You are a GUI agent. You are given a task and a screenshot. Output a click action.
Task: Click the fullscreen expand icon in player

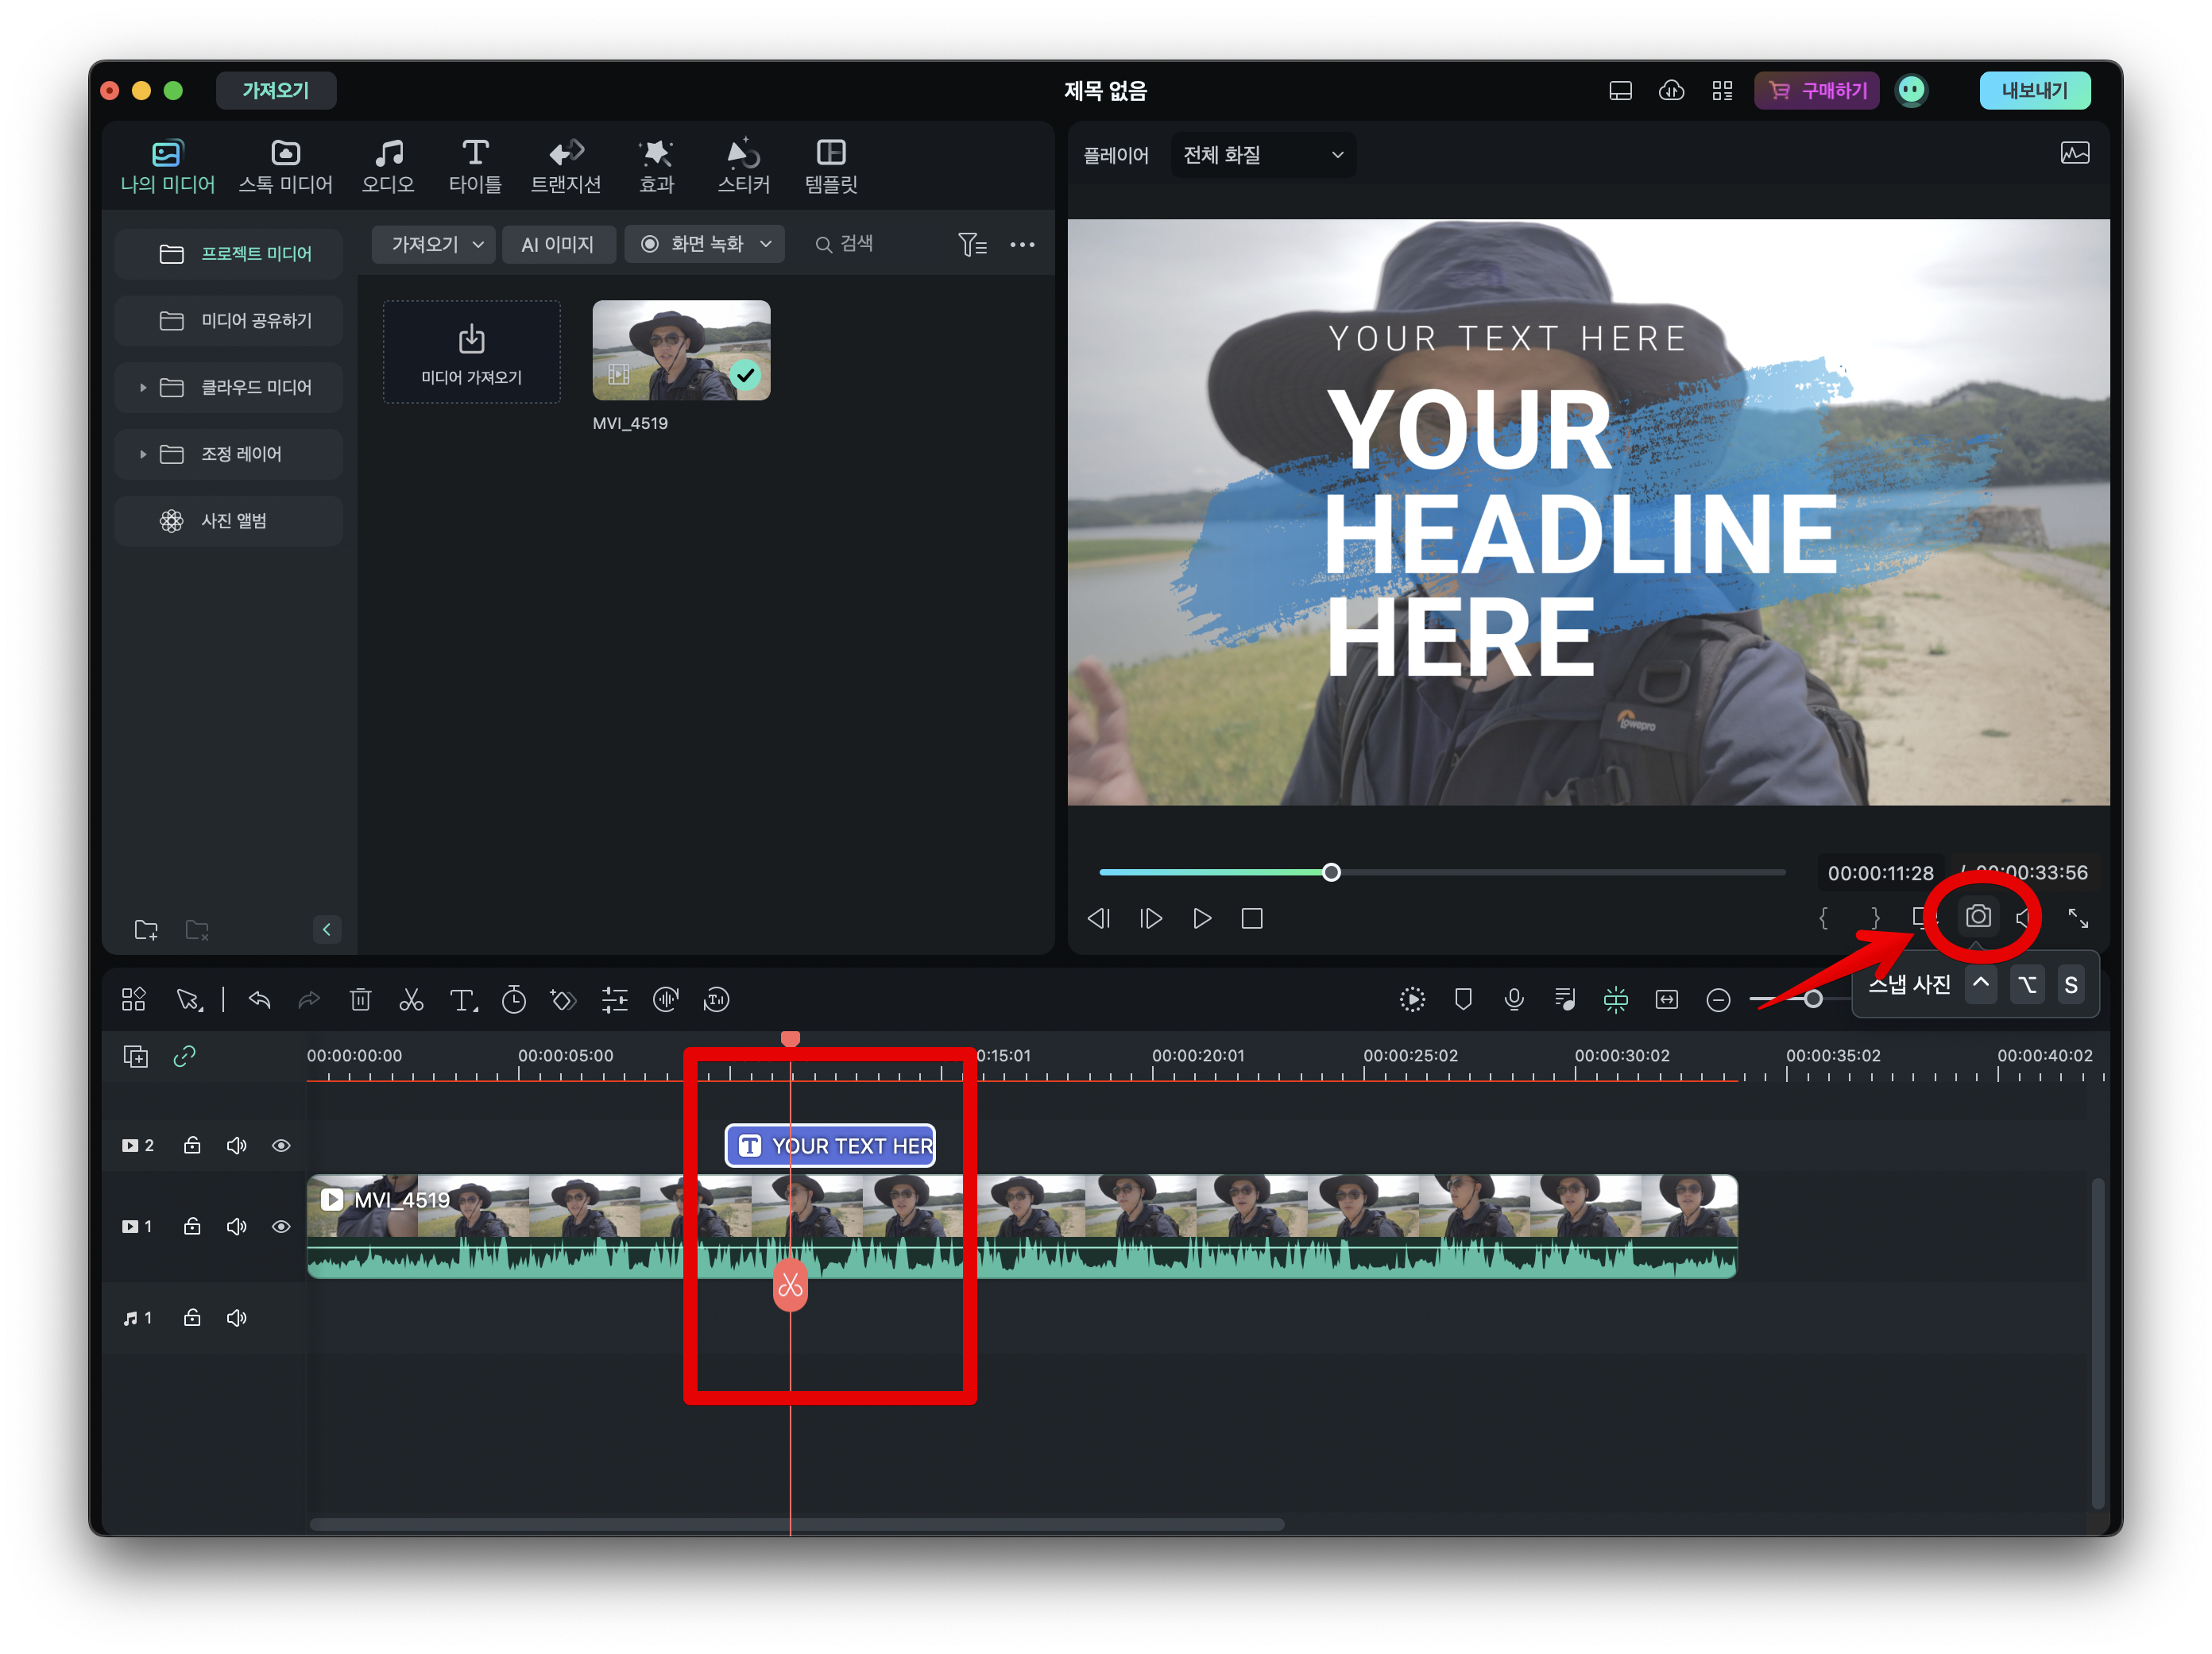click(2078, 918)
